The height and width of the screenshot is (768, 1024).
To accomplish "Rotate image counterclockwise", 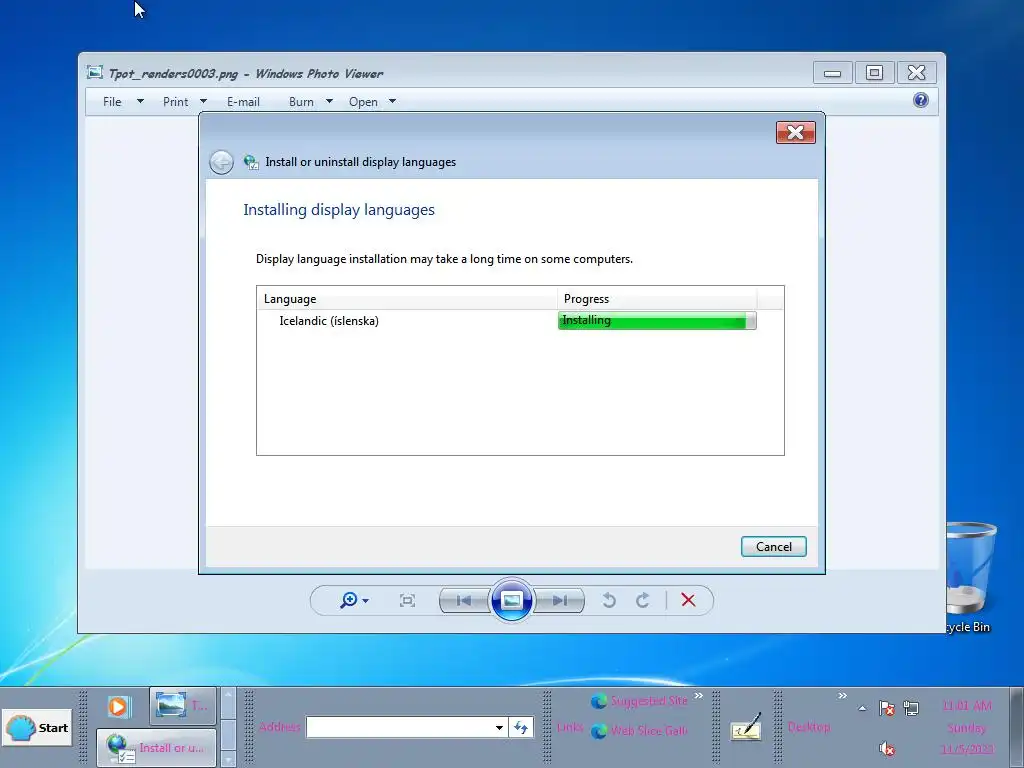I will click(609, 600).
